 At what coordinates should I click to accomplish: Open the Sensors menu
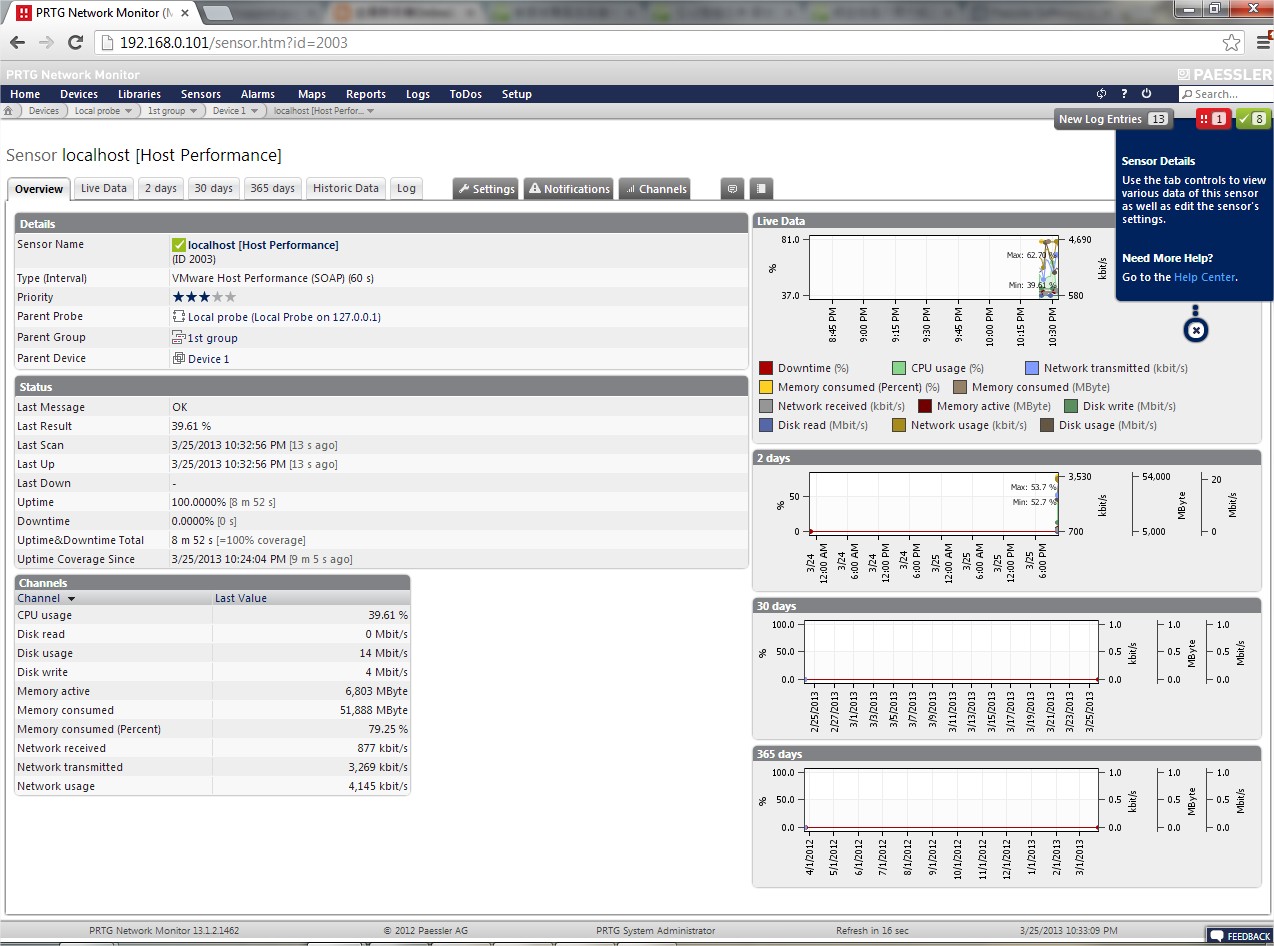coord(201,94)
